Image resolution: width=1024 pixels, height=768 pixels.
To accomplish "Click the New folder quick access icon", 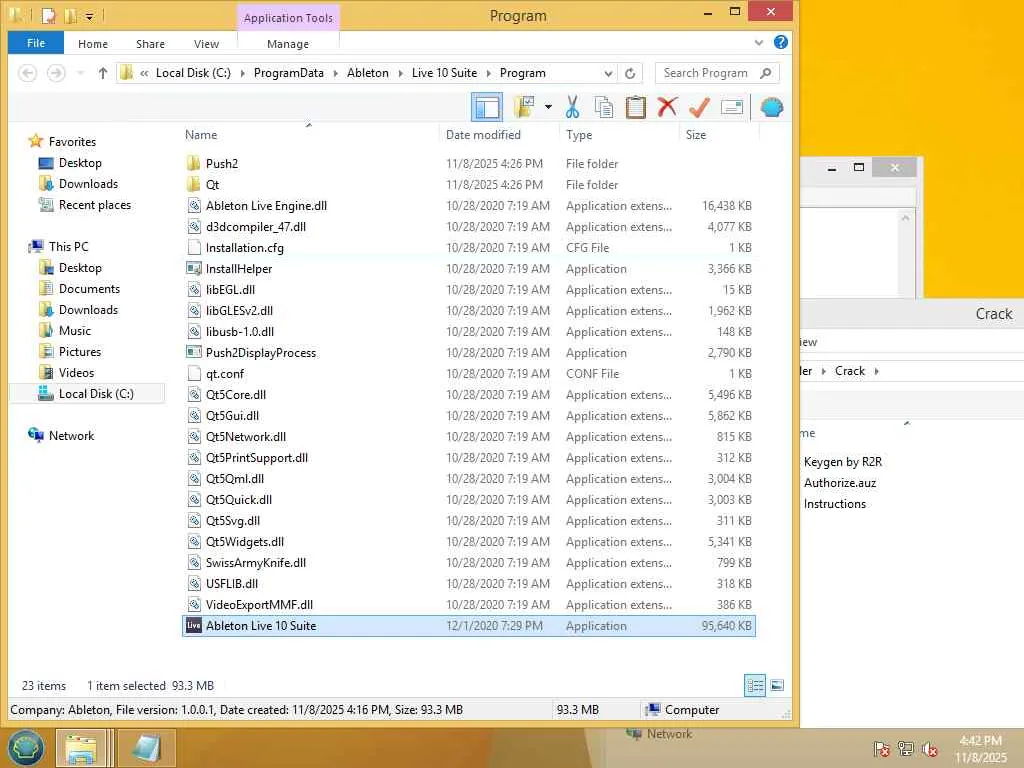I will 71,15.
